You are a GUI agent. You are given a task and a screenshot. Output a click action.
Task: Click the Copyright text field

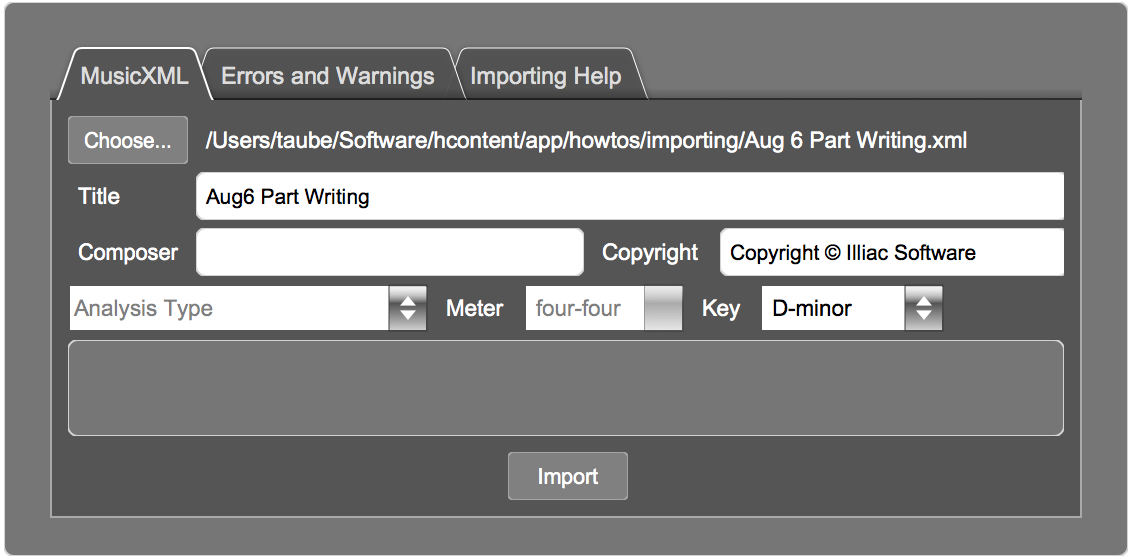click(891, 252)
